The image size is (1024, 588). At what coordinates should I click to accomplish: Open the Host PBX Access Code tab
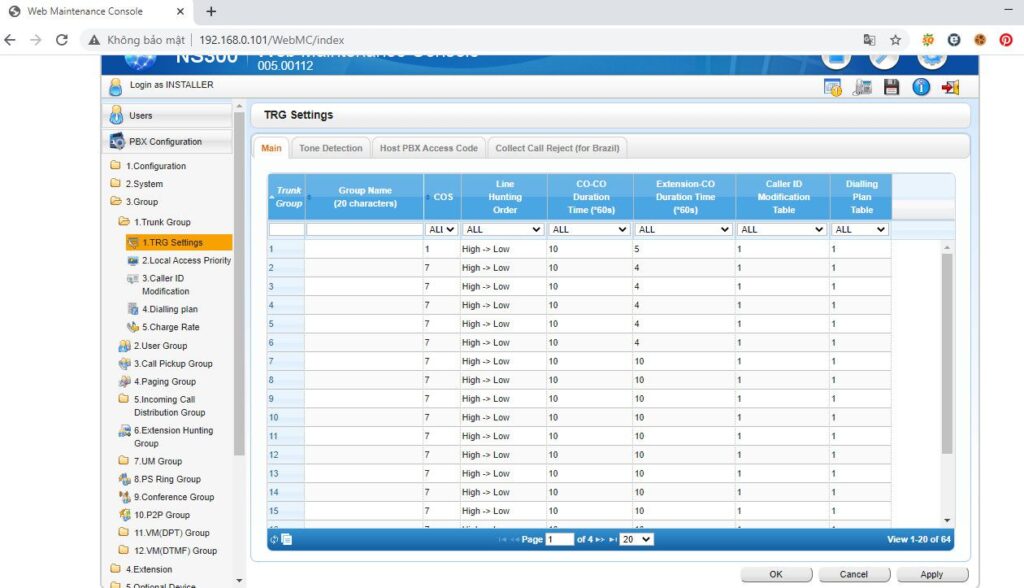pyautogui.click(x=428, y=148)
